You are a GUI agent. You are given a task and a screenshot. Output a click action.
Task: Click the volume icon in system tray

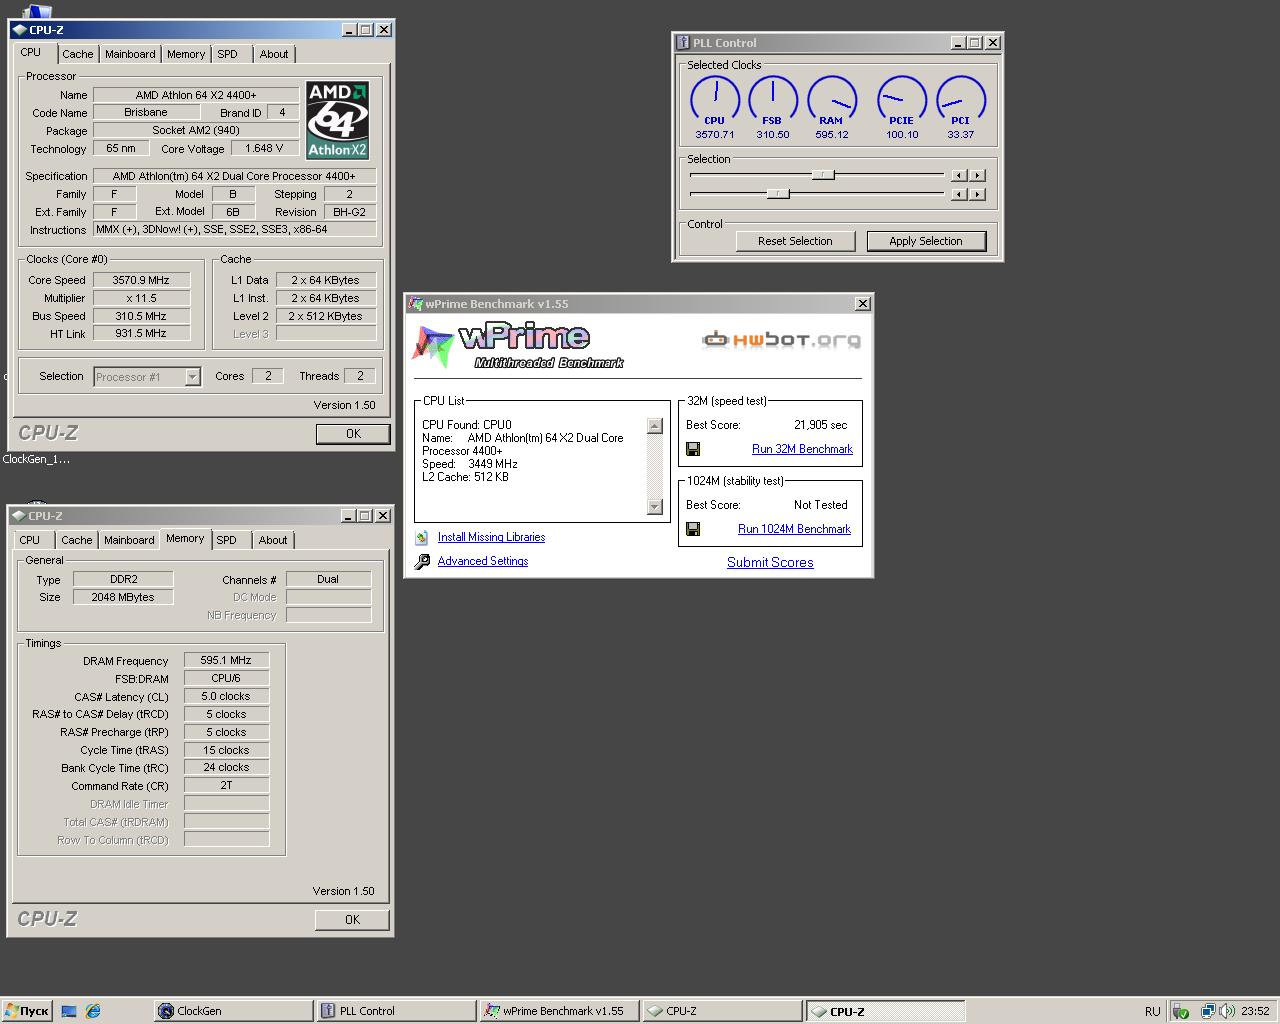(x=1228, y=1011)
